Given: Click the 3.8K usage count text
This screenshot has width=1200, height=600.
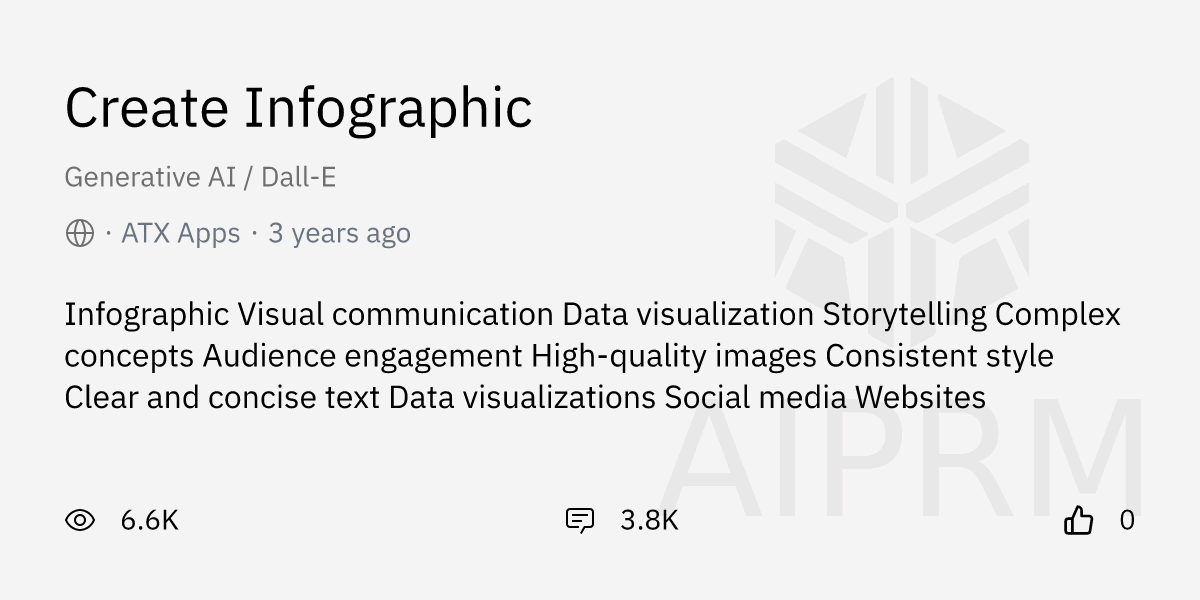Looking at the screenshot, I should (648, 520).
